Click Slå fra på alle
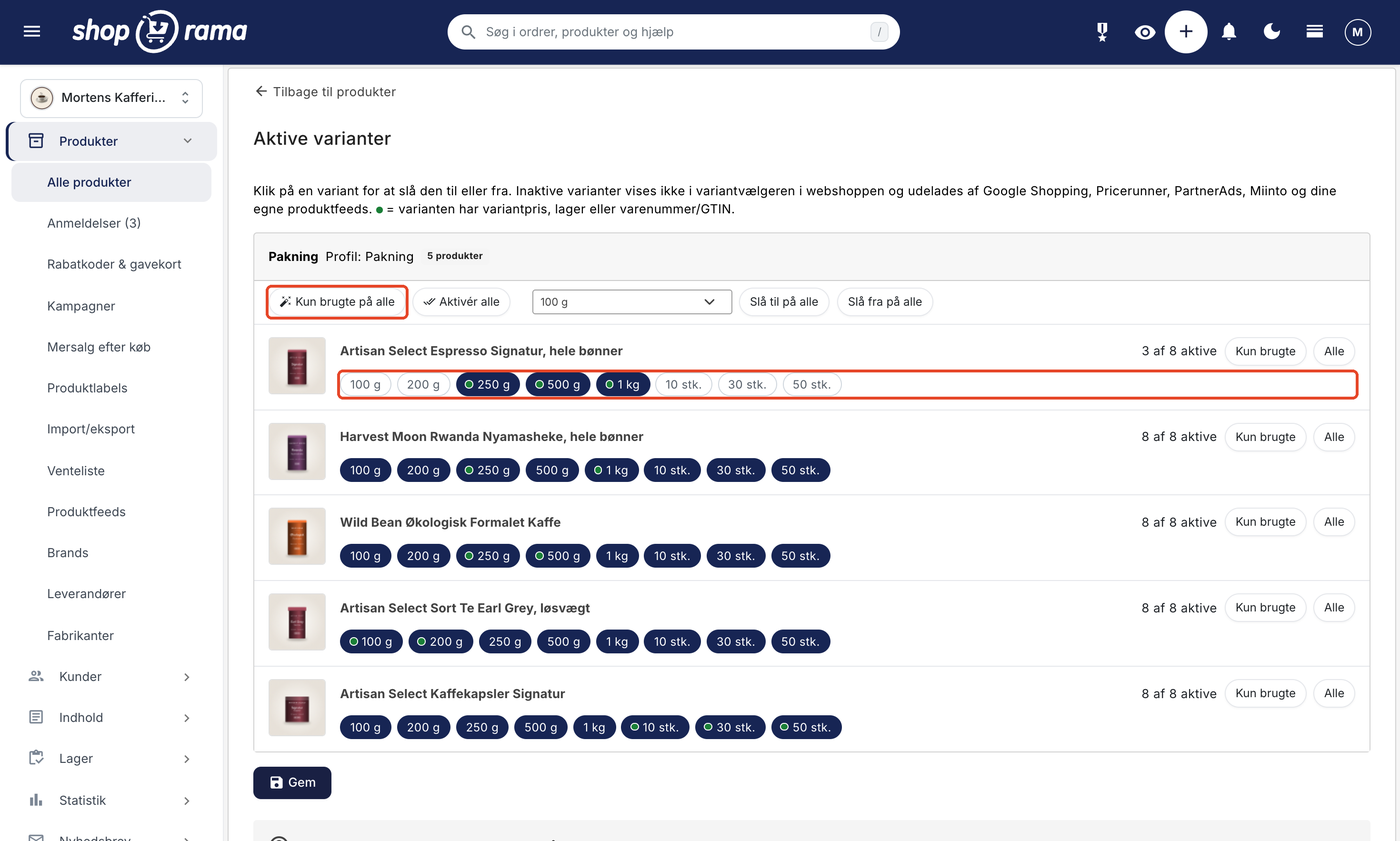The width and height of the screenshot is (1400, 841). pyautogui.click(x=885, y=302)
